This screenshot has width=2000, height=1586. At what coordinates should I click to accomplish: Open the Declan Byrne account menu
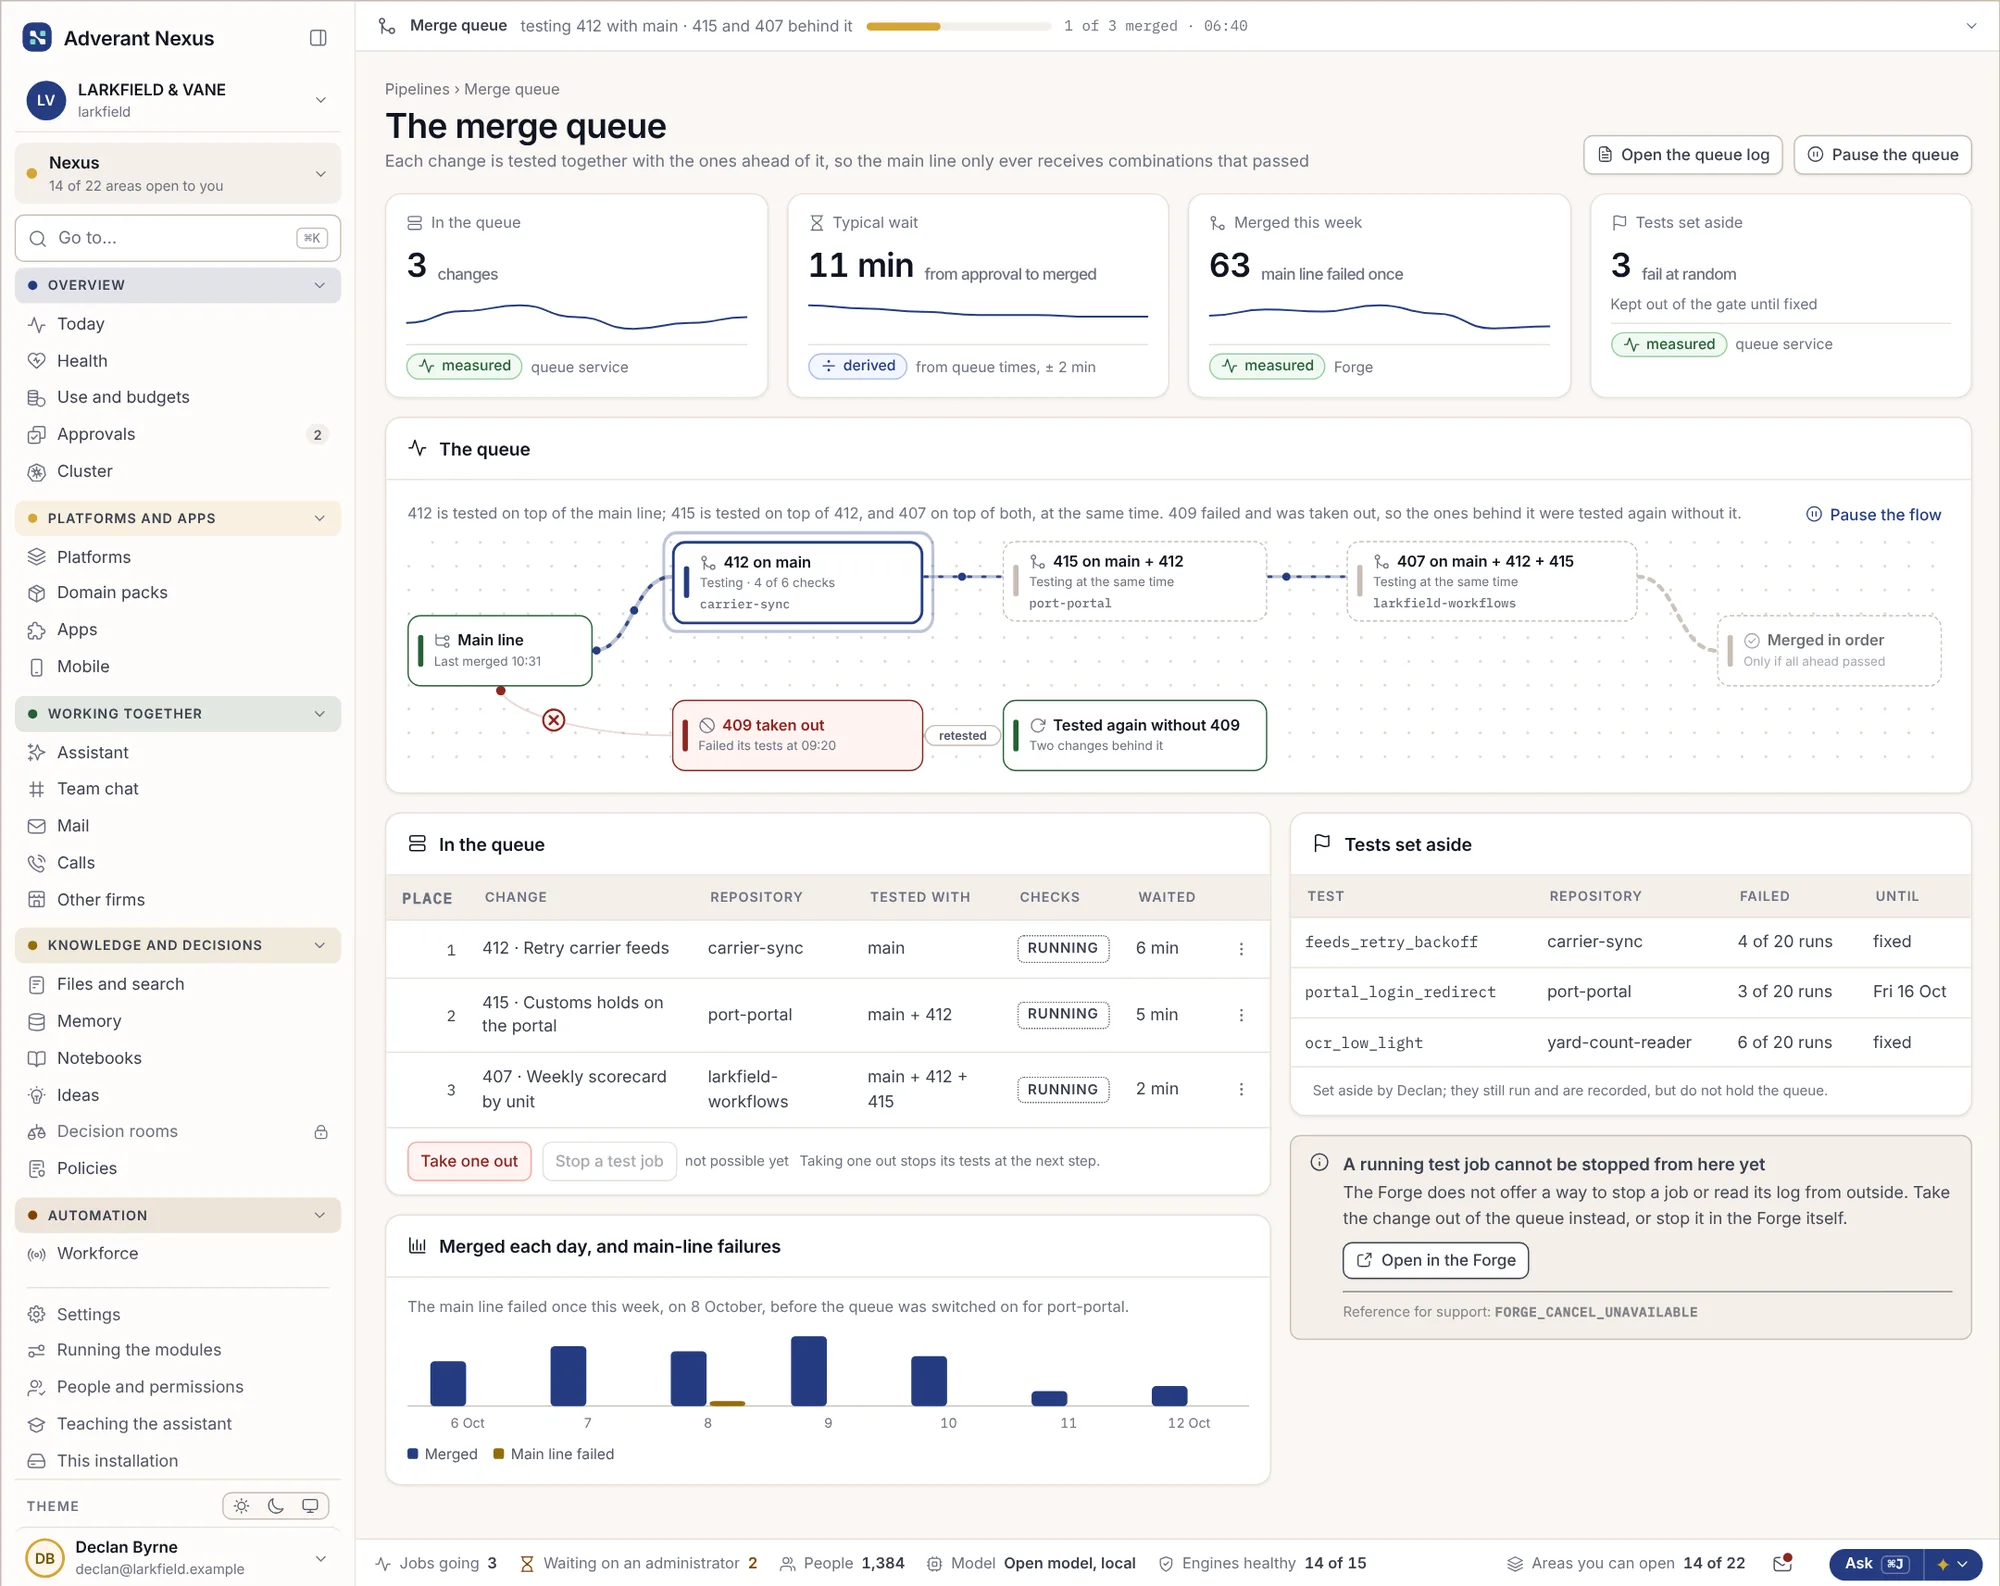click(x=178, y=1558)
